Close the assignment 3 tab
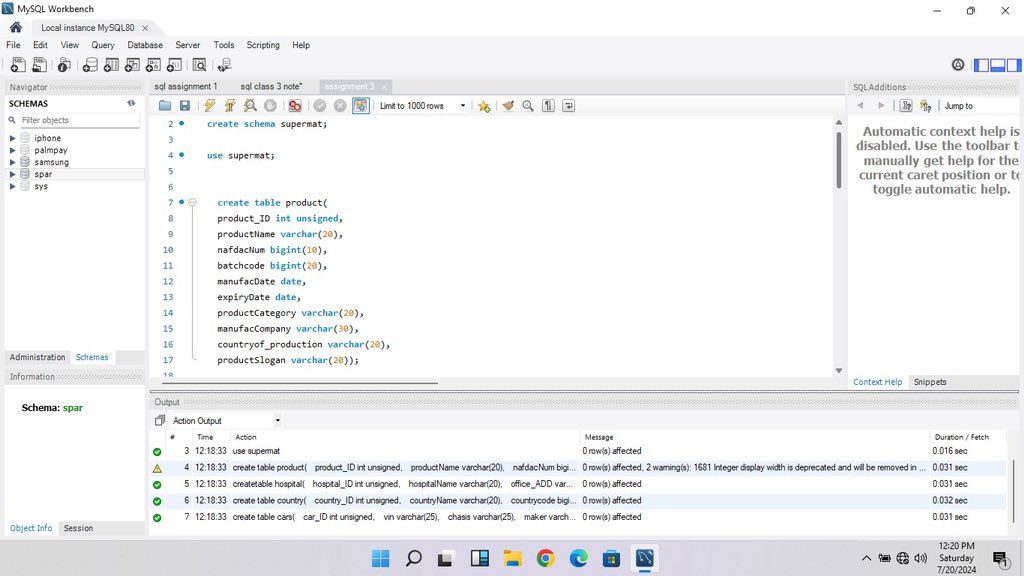1024x576 pixels. click(x=385, y=87)
